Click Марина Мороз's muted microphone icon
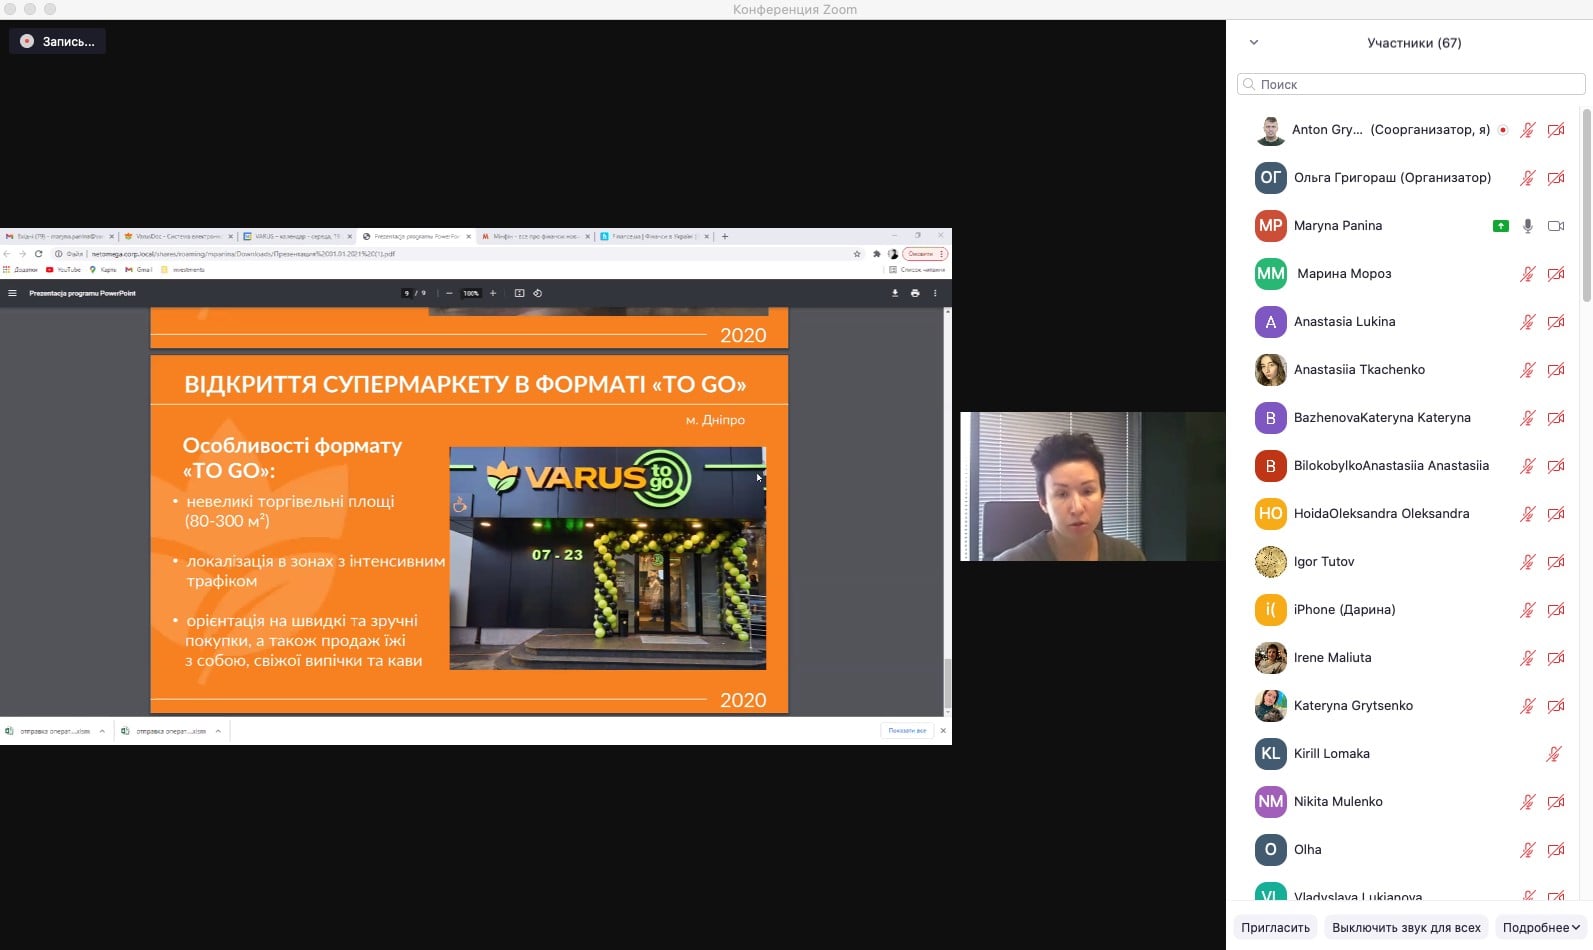Image resolution: width=1593 pixels, height=950 pixels. 1527,274
